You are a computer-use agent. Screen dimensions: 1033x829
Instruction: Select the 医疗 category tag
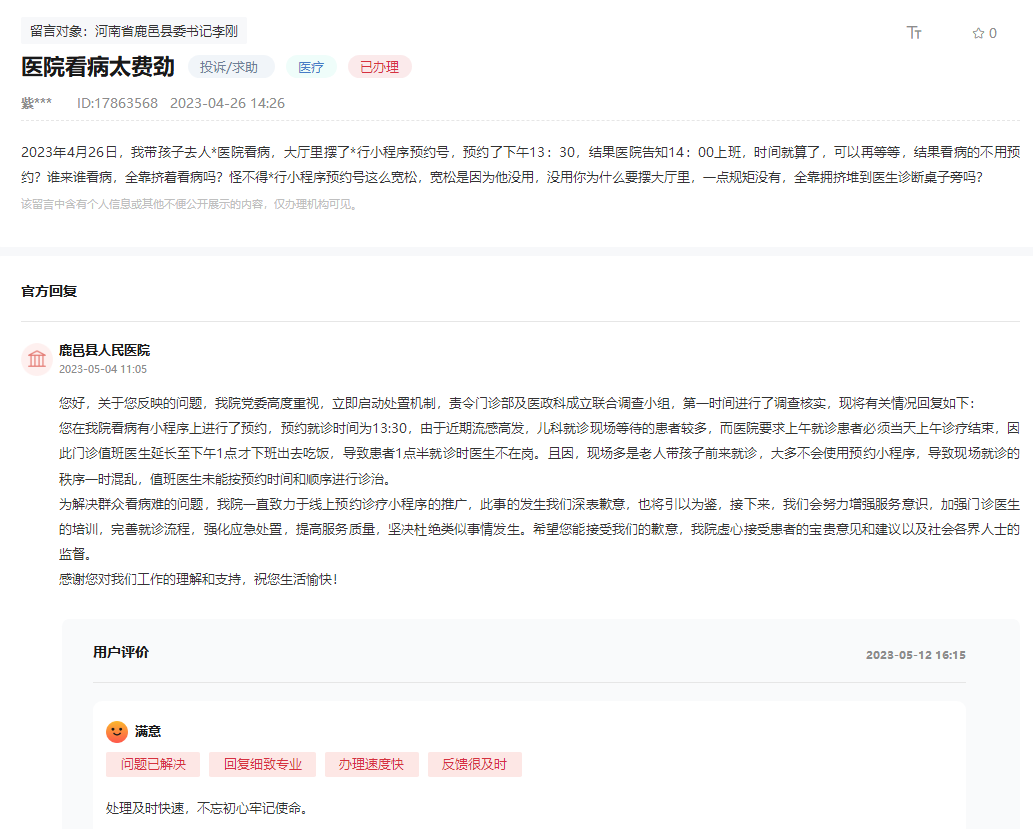(x=311, y=67)
